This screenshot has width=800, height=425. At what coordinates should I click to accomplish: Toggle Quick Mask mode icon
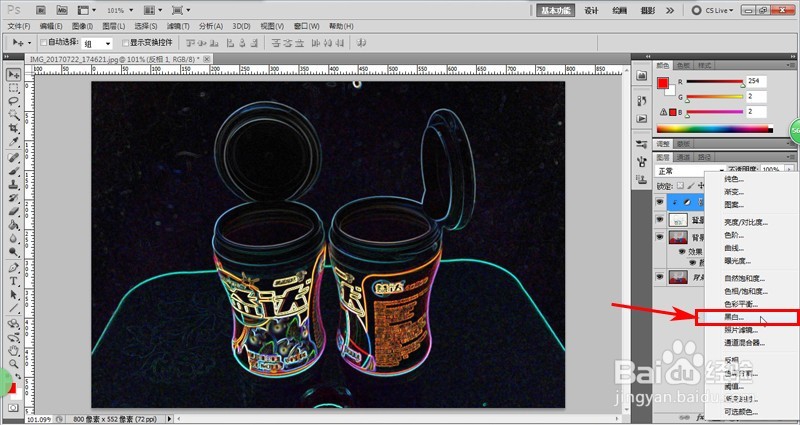13,408
